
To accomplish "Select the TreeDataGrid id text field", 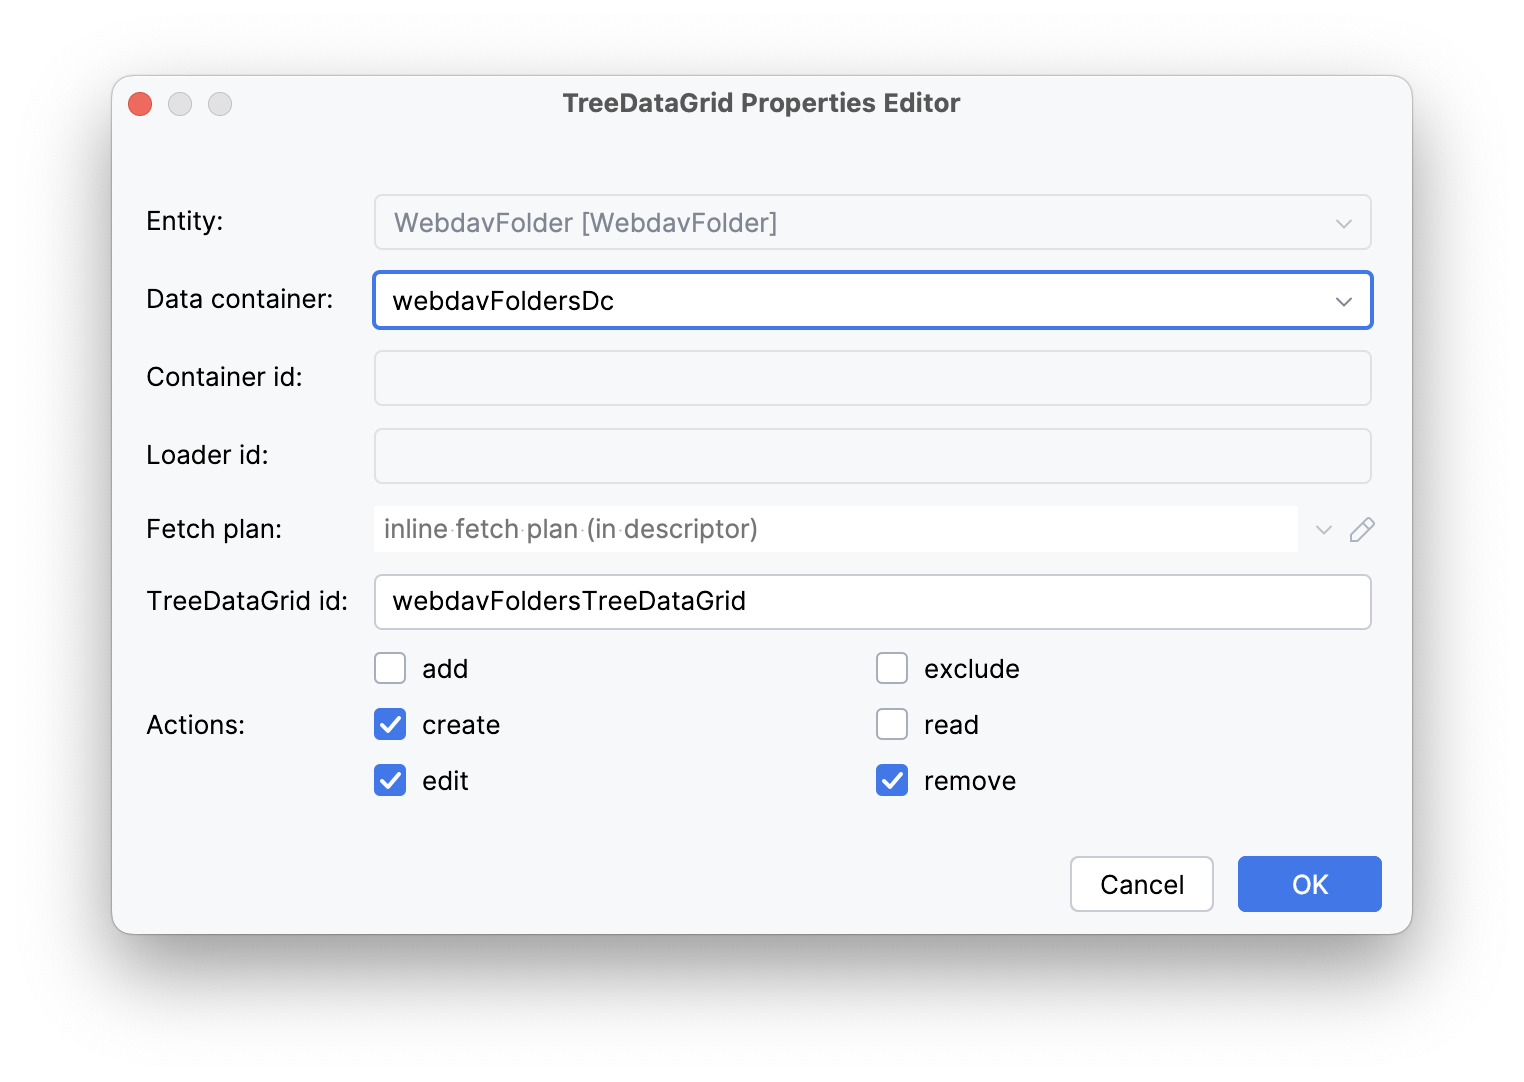I will pos(871,601).
